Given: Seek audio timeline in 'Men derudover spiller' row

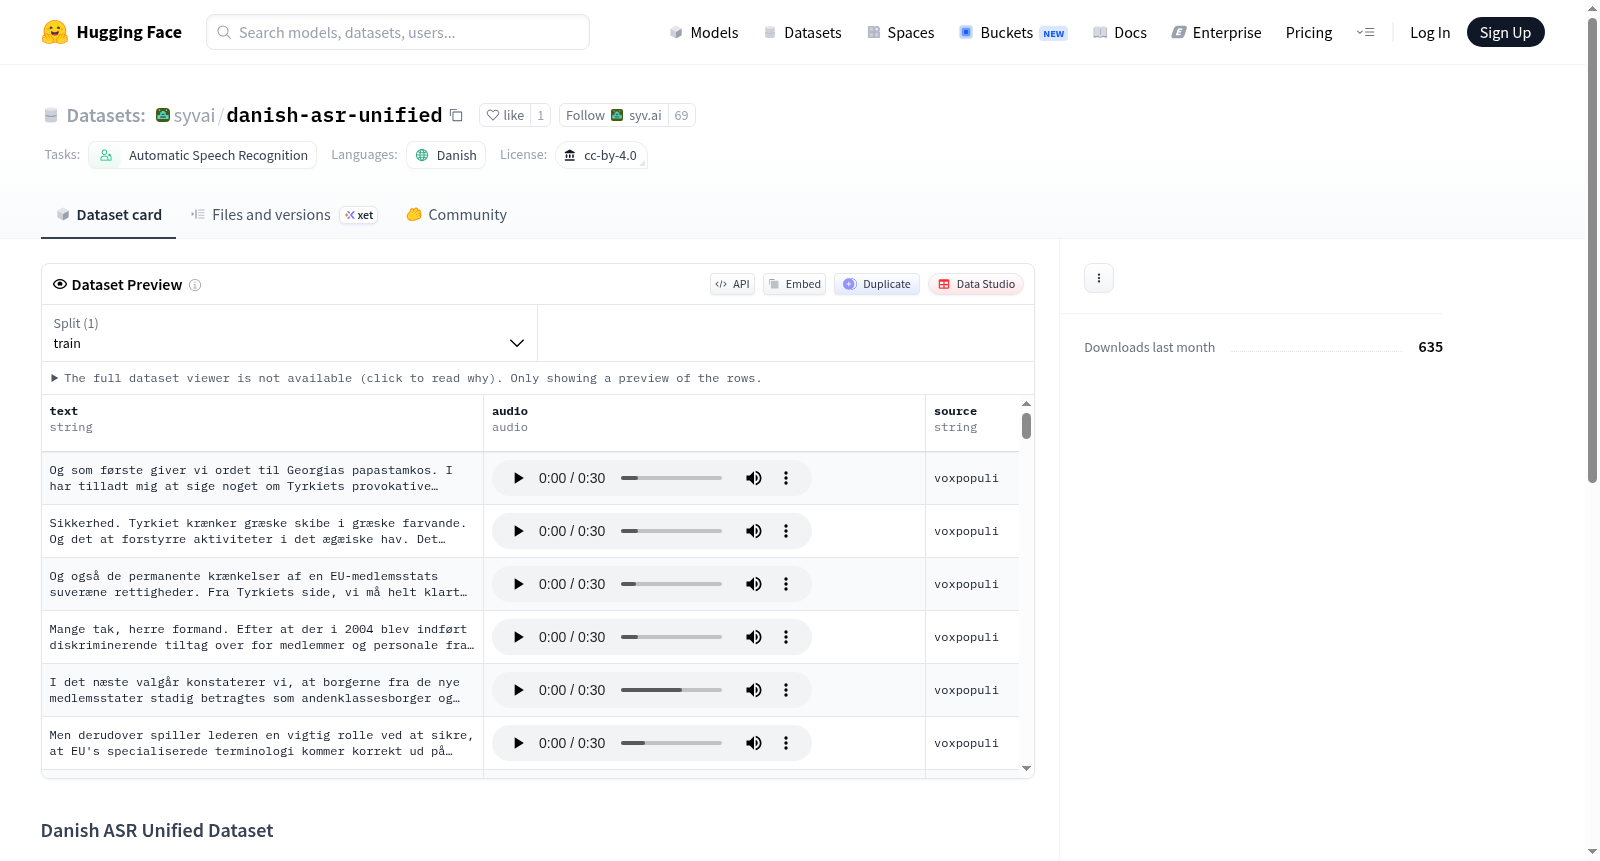Looking at the screenshot, I should point(671,743).
